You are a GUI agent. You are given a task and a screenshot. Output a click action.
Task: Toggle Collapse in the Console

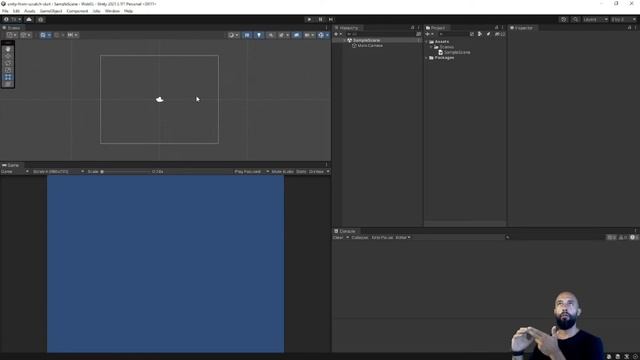(x=360, y=238)
